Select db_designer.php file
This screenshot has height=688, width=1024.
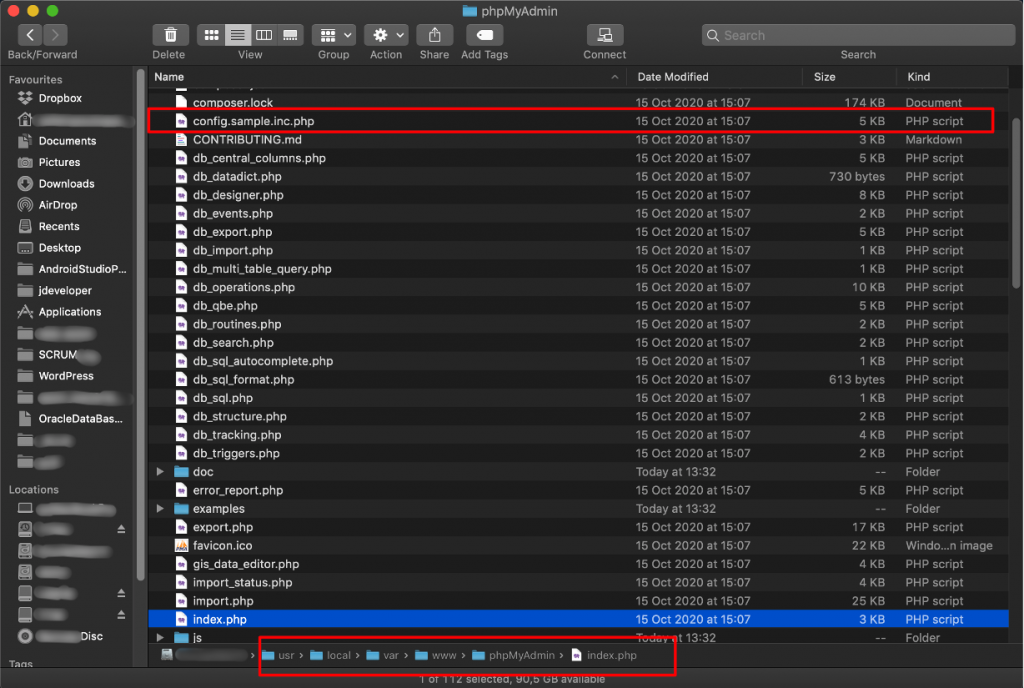point(579,195)
